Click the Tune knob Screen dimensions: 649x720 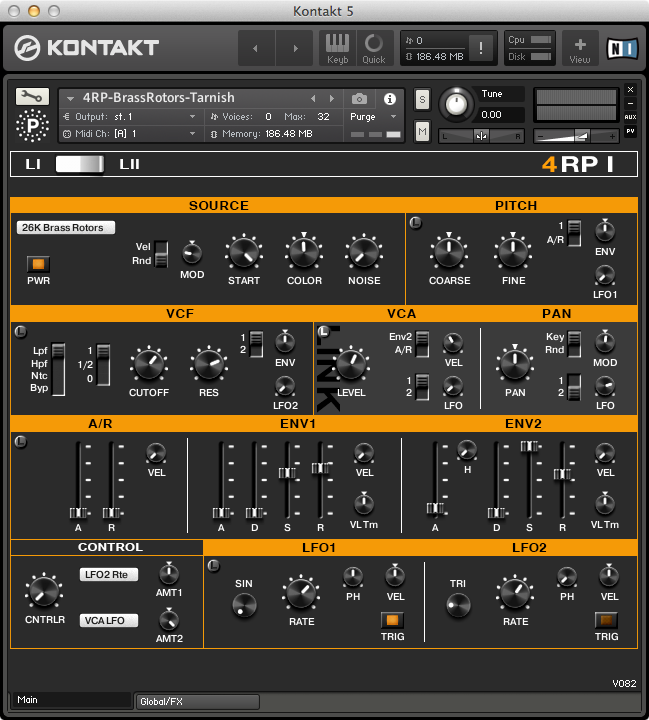[456, 105]
